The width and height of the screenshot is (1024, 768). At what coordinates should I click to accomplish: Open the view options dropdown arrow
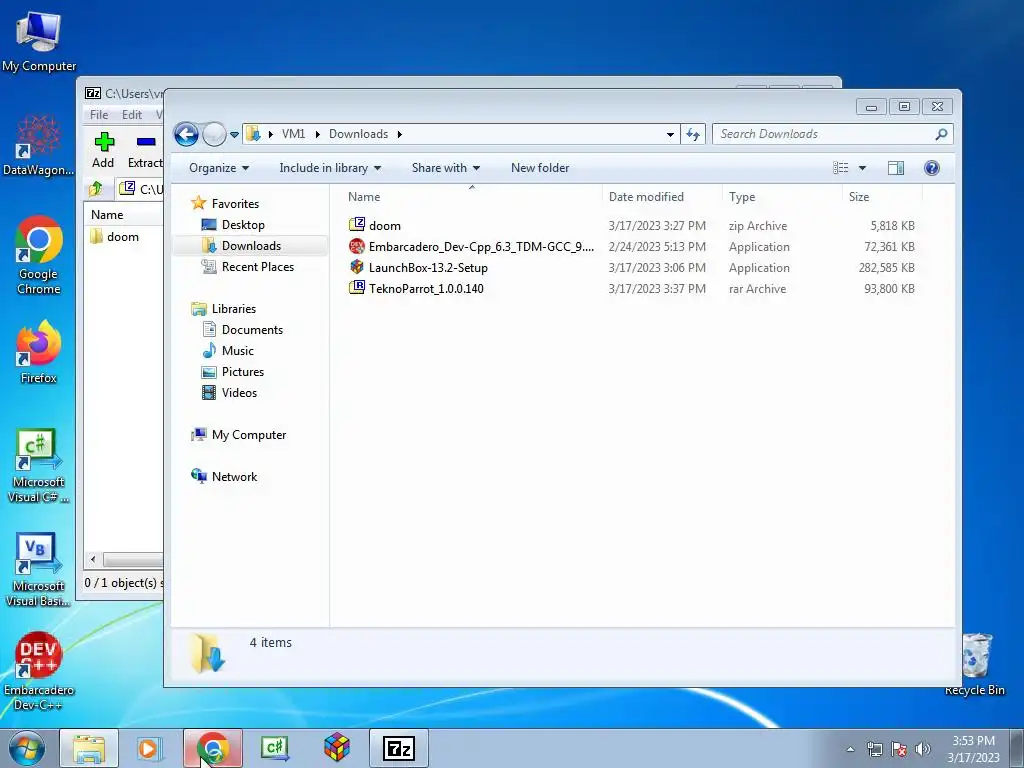tap(862, 168)
